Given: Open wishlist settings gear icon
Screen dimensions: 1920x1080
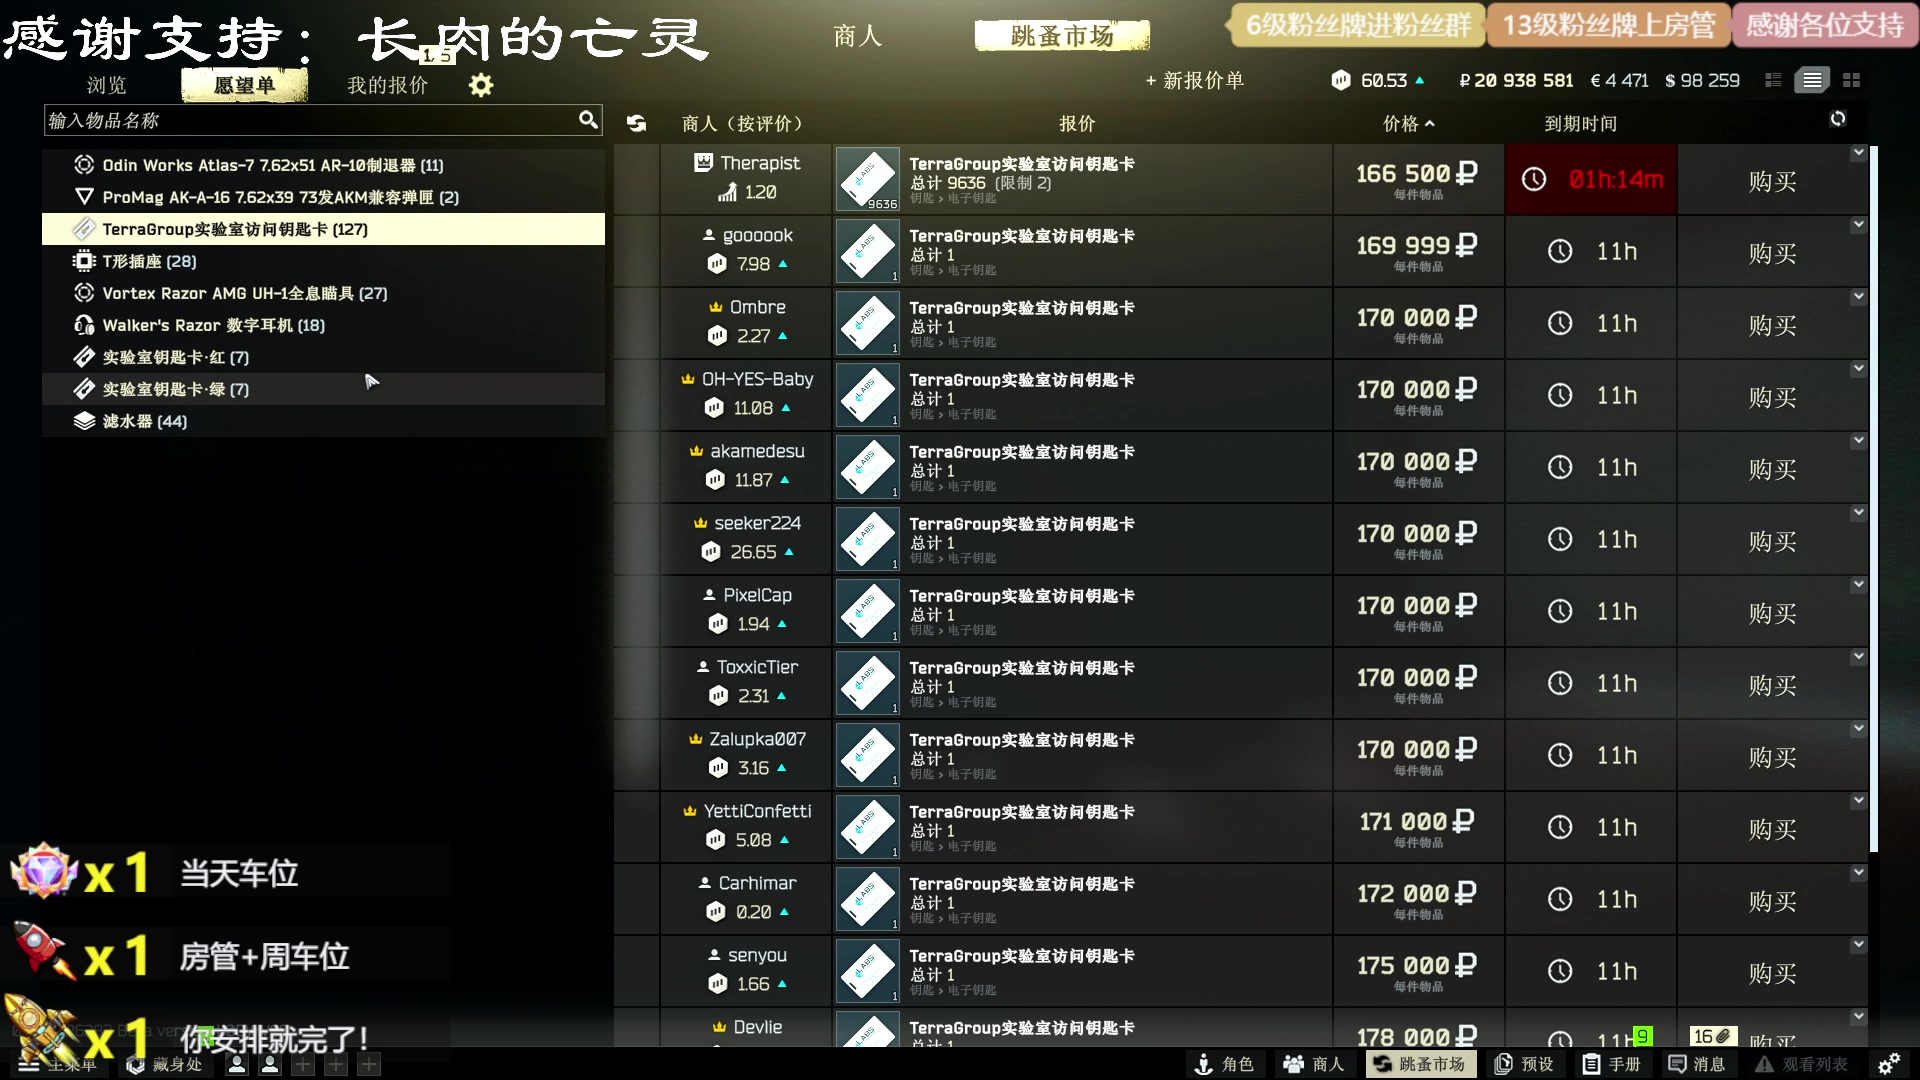Looking at the screenshot, I should point(481,85).
